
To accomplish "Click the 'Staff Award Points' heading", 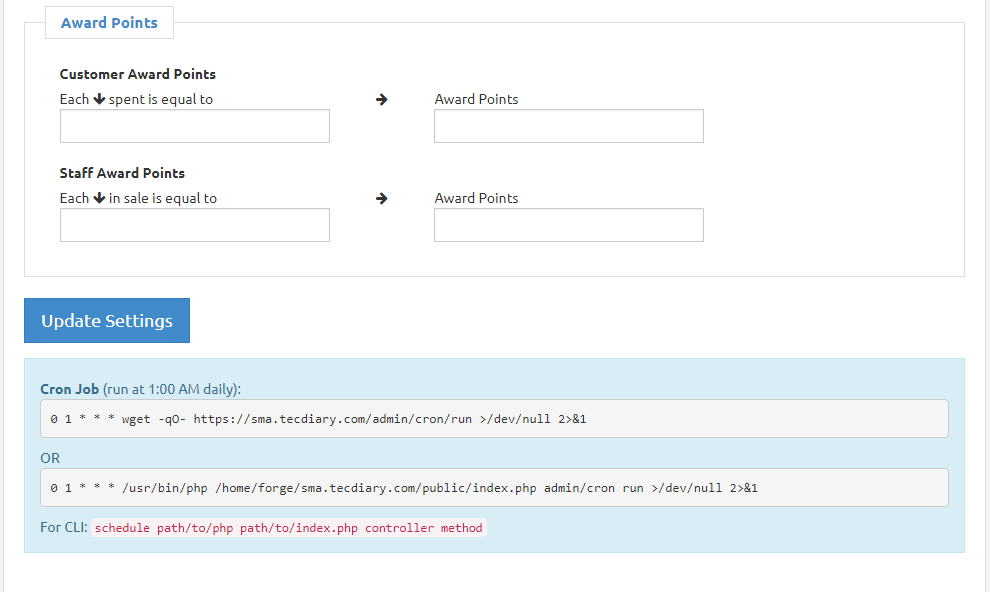I will (x=122, y=173).
